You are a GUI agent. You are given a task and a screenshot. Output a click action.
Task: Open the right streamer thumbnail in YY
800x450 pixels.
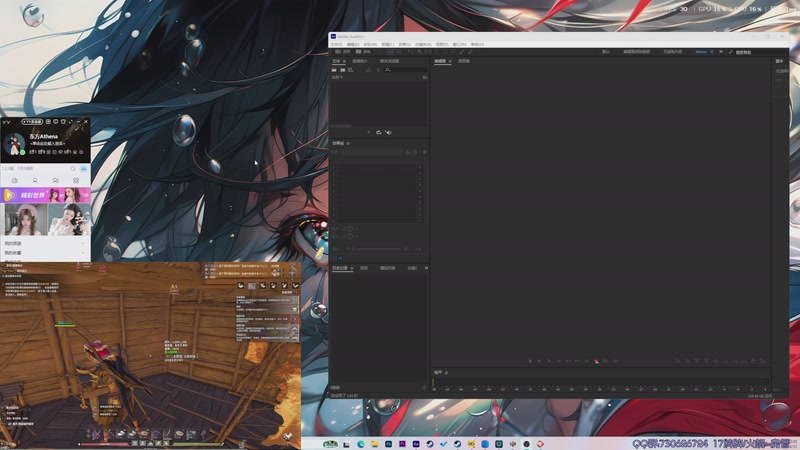point(69,219)
